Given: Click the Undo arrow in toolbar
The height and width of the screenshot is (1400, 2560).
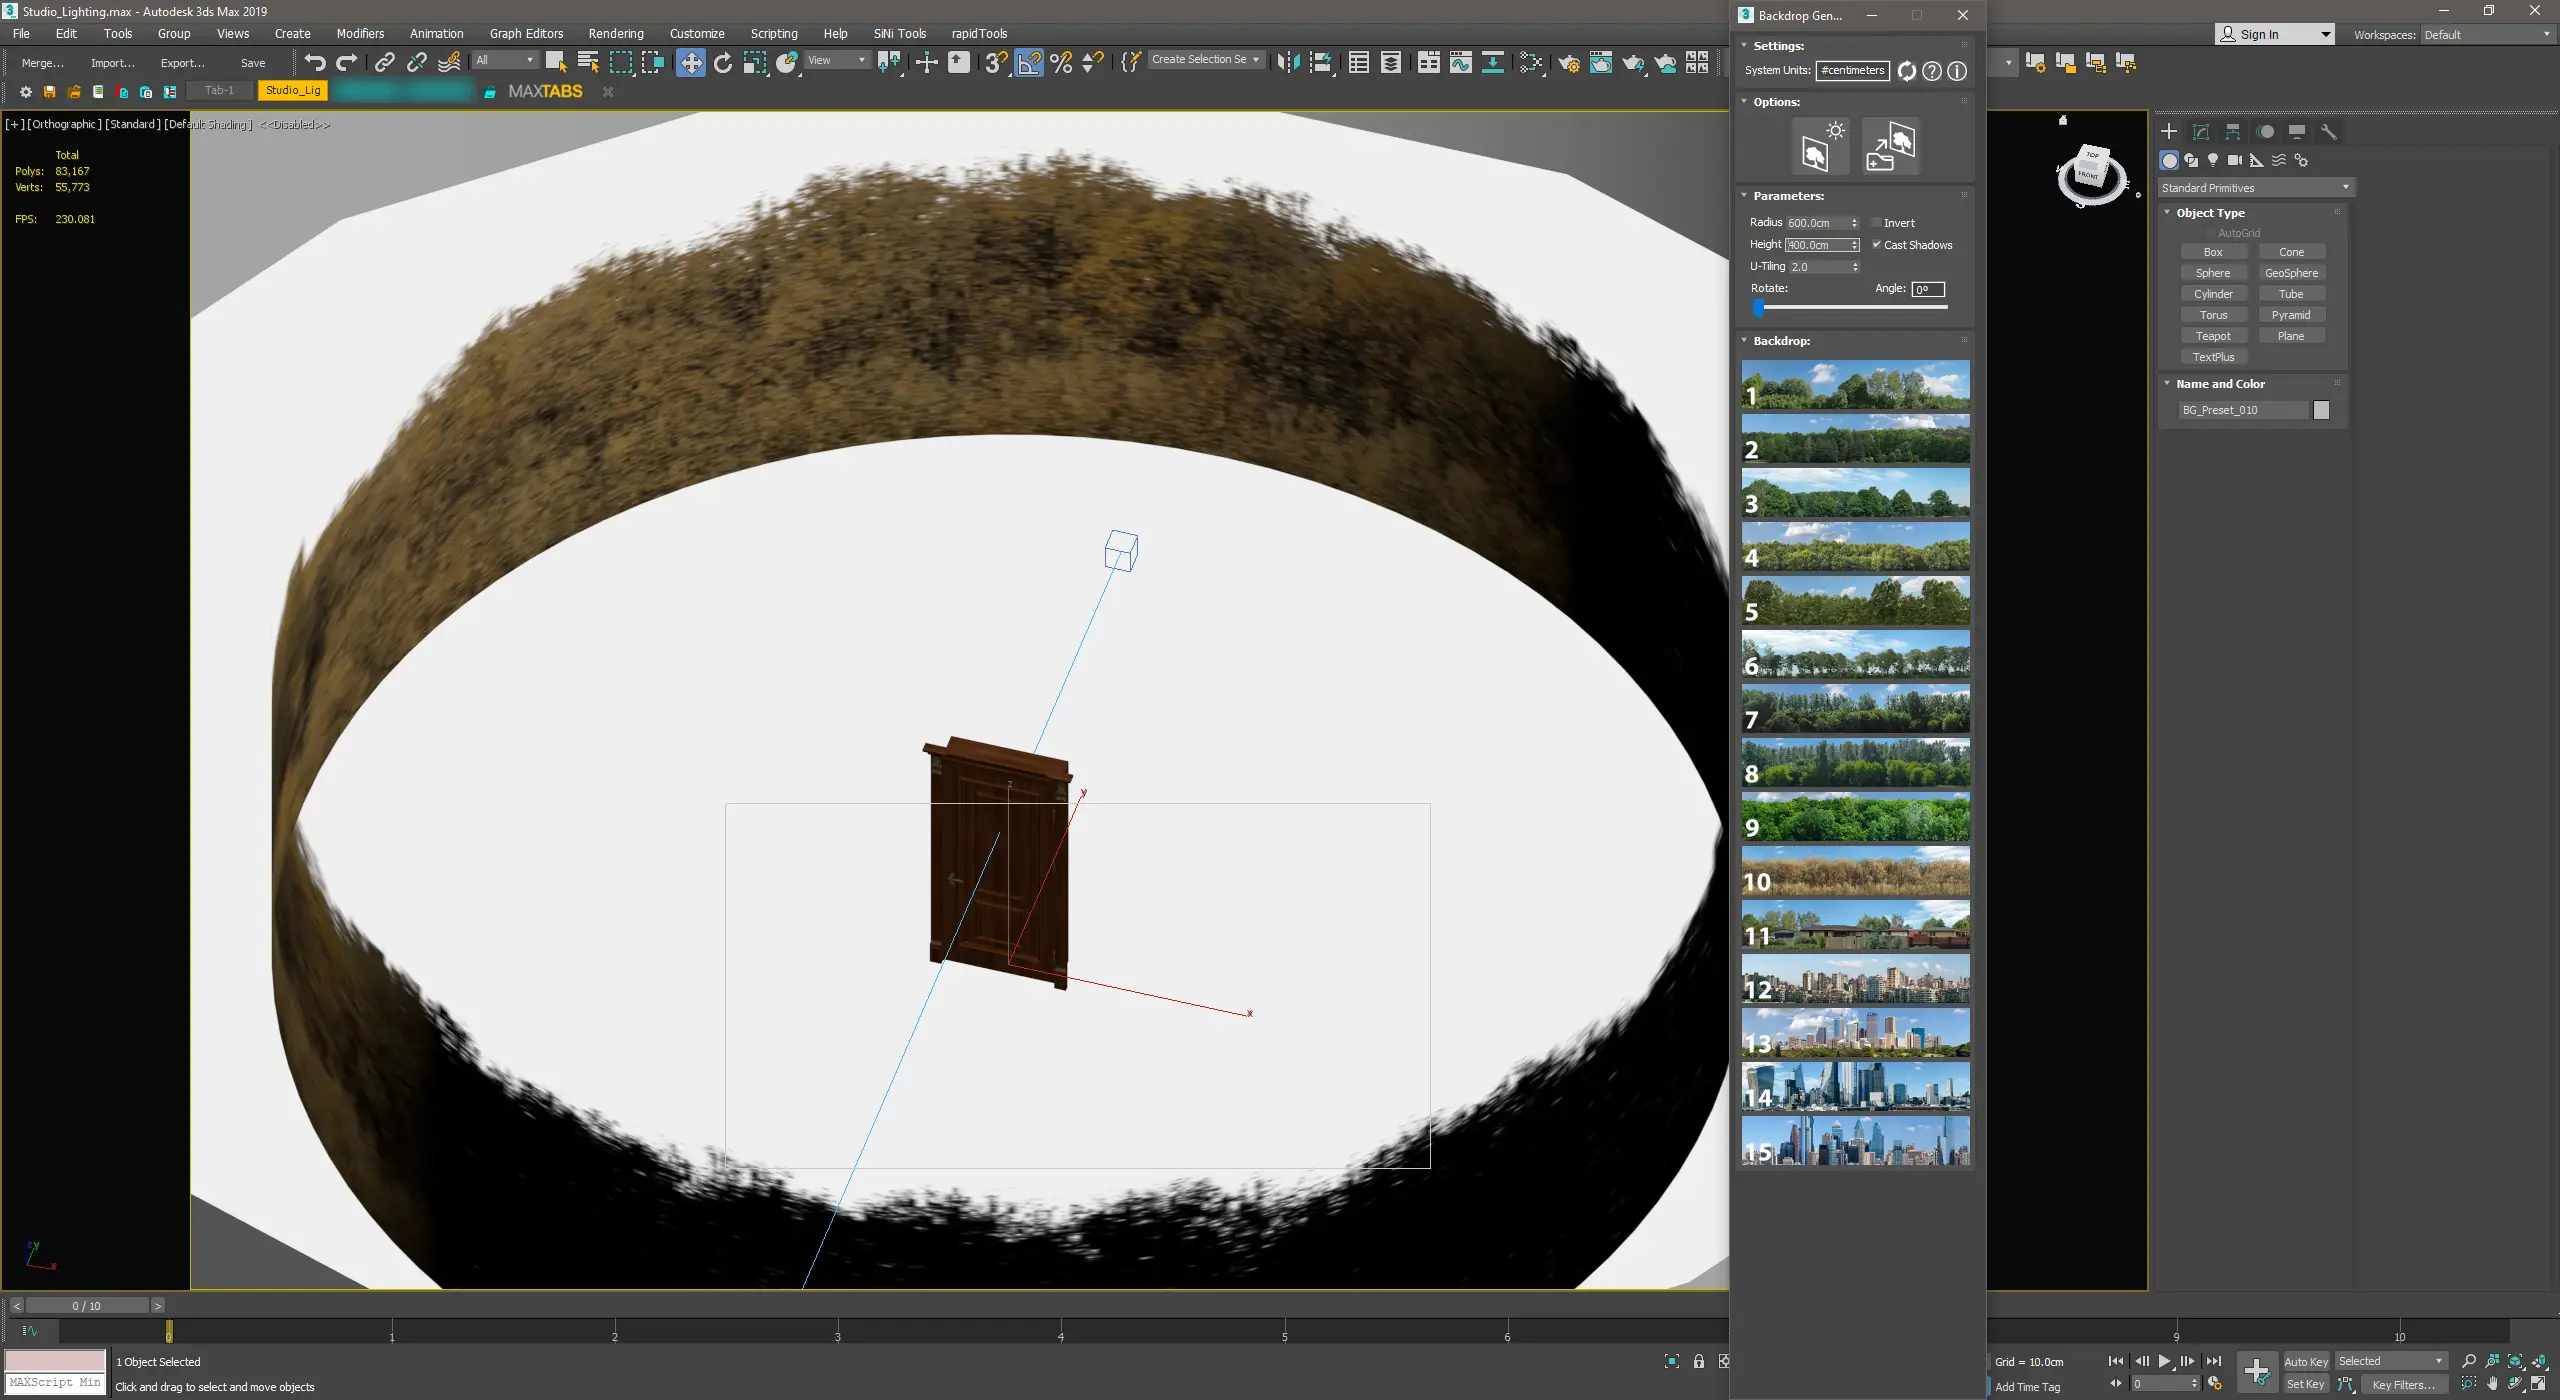Looking at the screenshot, I should pos(315,62).
